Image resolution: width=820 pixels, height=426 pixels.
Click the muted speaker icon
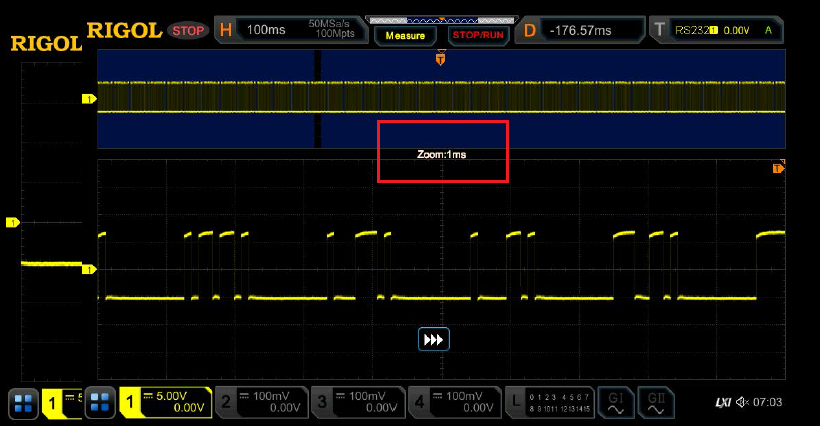[743, 403]
